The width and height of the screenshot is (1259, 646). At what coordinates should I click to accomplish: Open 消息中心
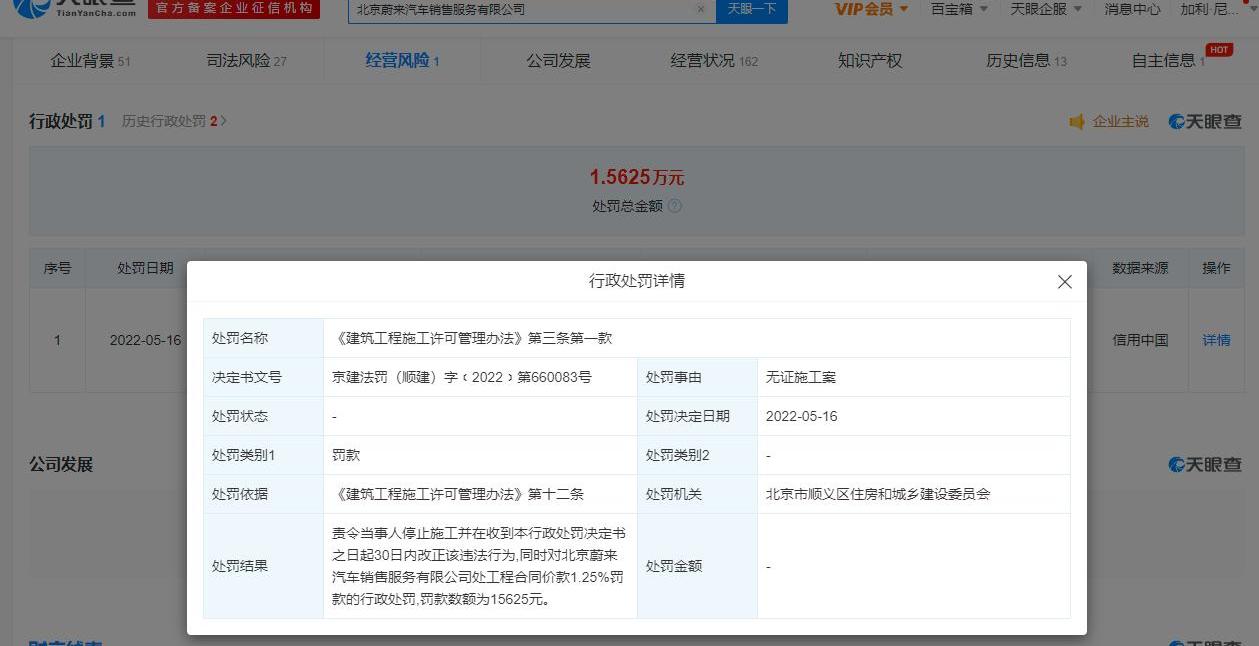pyautogui.click(x=1132, y=9)
